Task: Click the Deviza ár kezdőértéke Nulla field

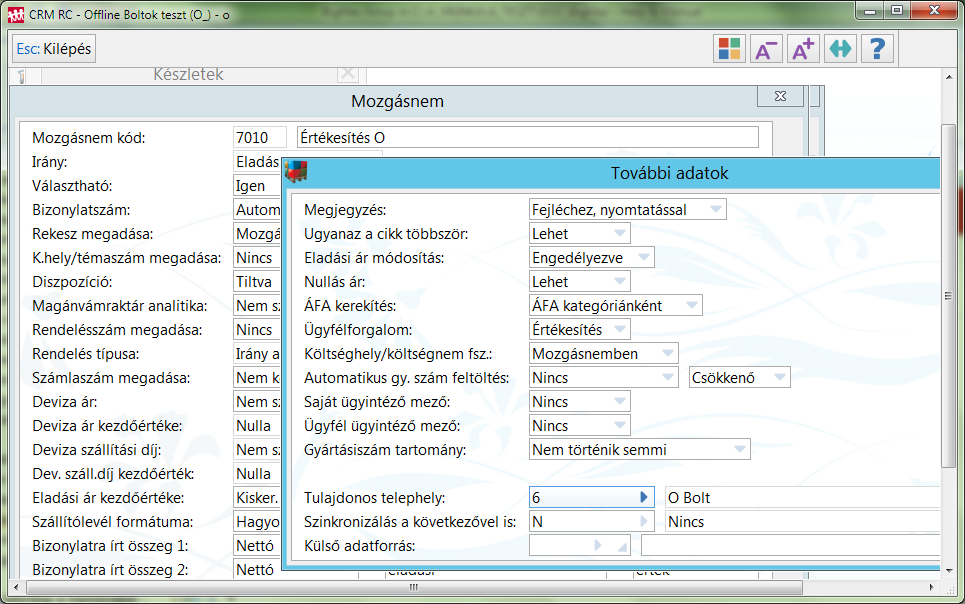Action: coord(257,425)
